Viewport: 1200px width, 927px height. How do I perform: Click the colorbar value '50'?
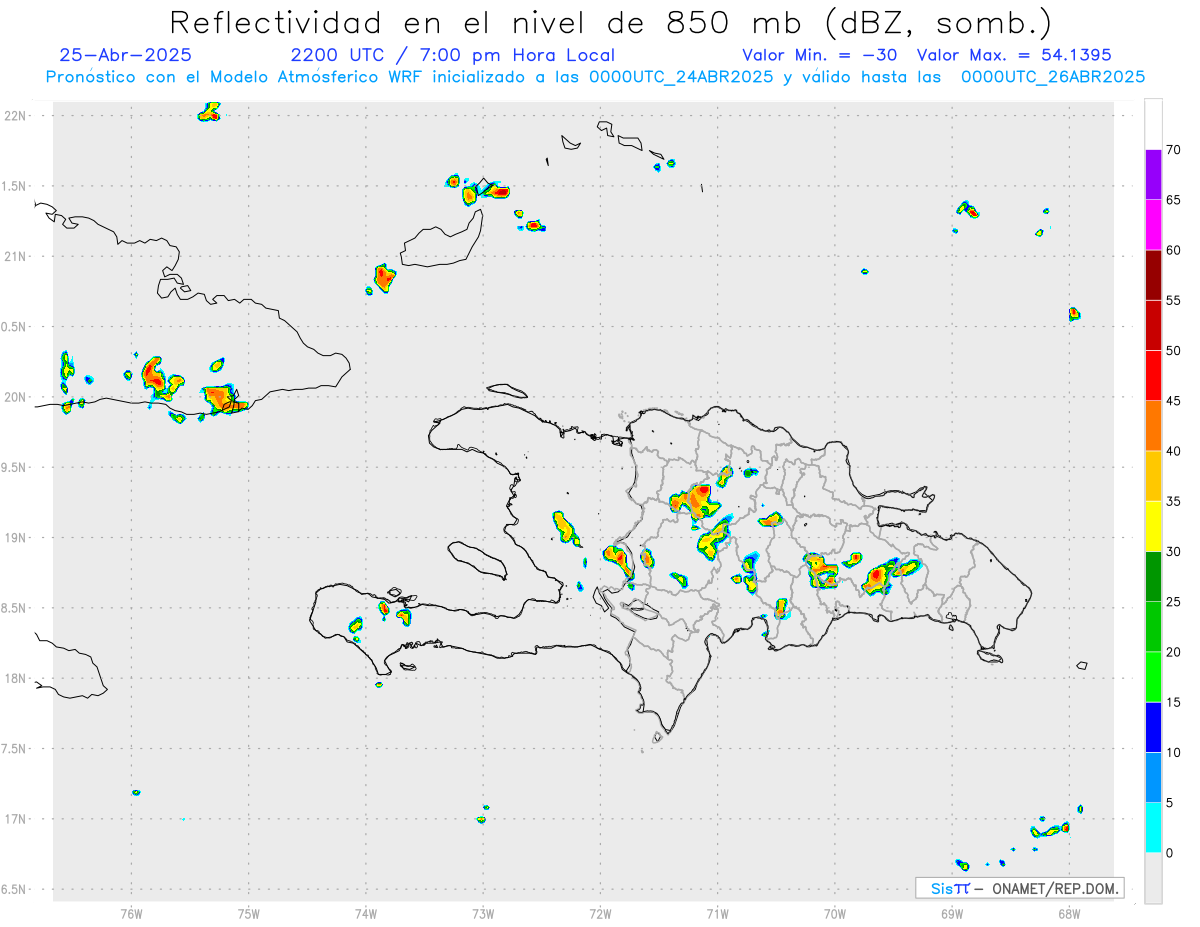click(x=1173, y=351)
